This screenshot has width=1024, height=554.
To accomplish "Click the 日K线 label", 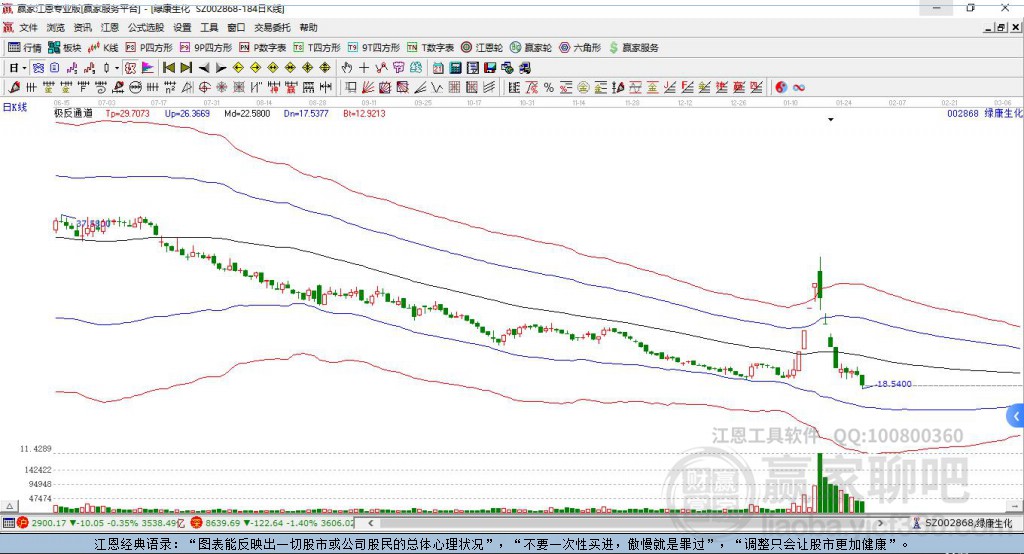I will [15, 107].
